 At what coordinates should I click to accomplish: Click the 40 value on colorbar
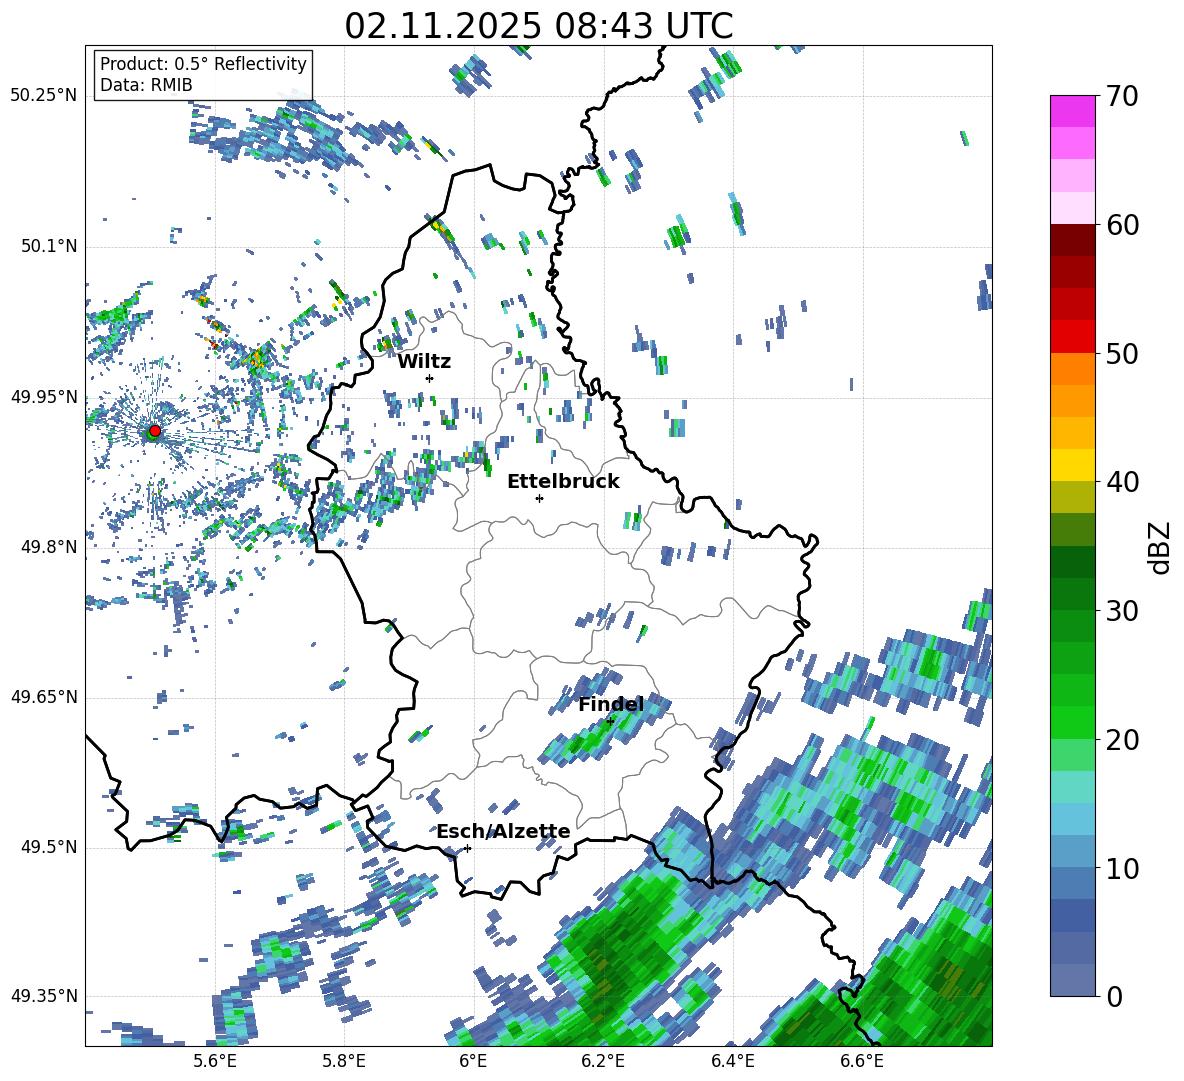[1122, 482]
